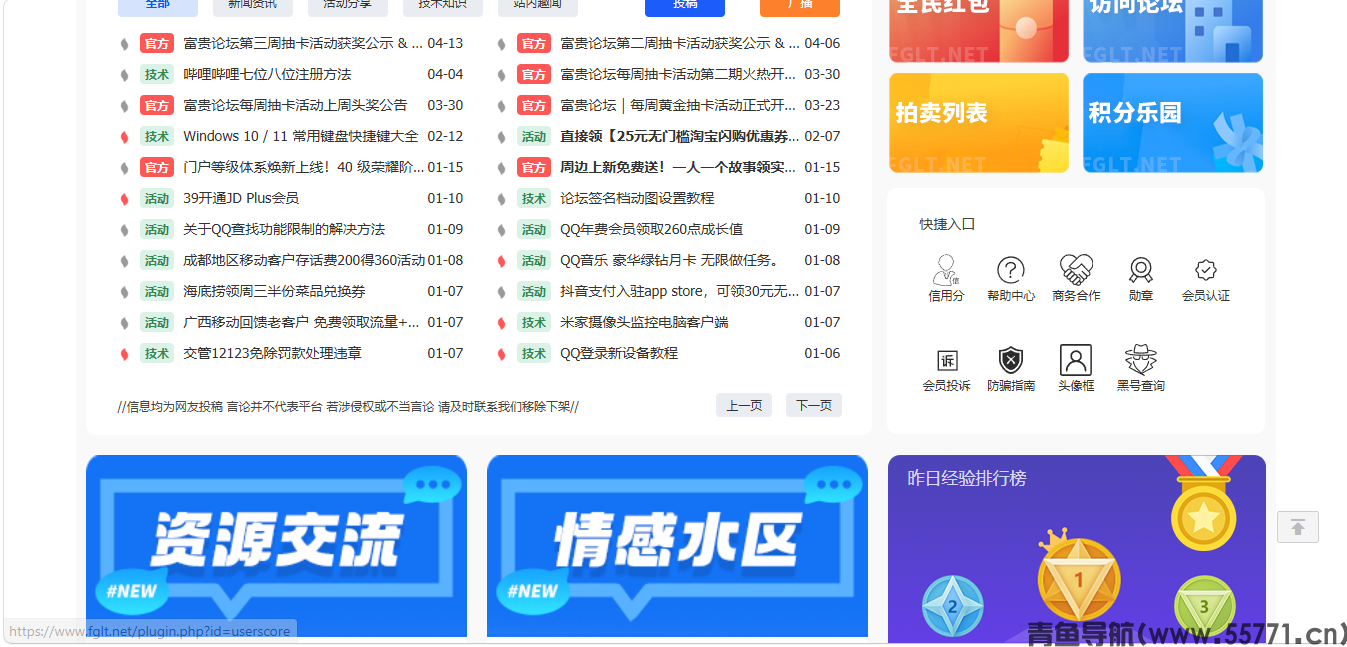
Task: Click red flame beside 米家摄像头监控
Action: coord(501,322)
